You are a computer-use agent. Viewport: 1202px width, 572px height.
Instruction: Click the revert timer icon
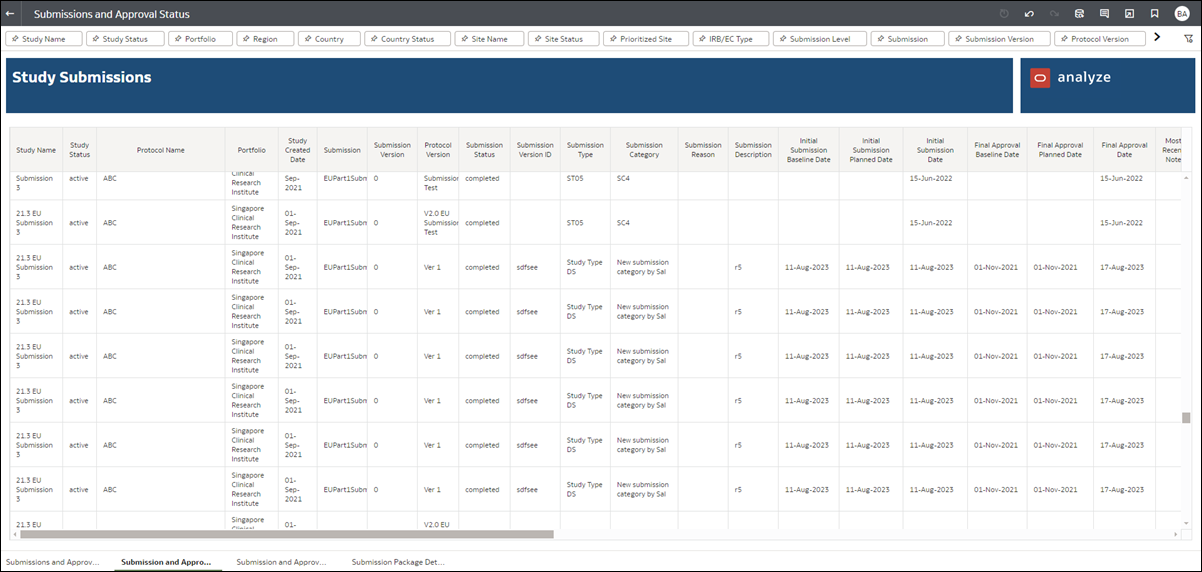tap(1004, 14)
